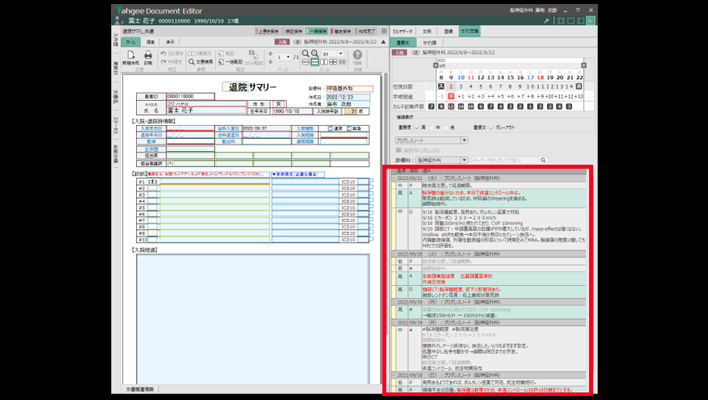Click the 元に戻す undo arrow icon
This screenshot has width=708, height=400.
click(163, 53)
